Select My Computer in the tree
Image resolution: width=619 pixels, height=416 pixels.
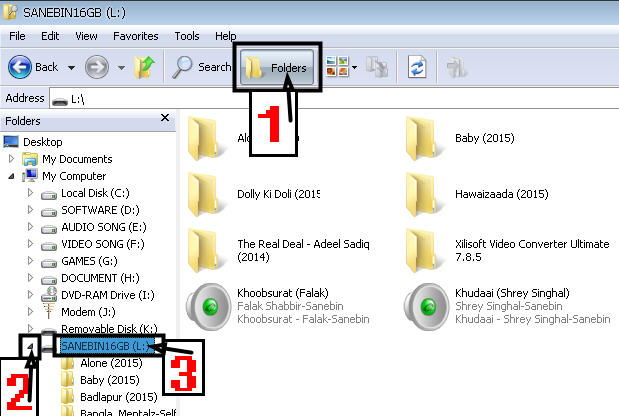[74, 176]
